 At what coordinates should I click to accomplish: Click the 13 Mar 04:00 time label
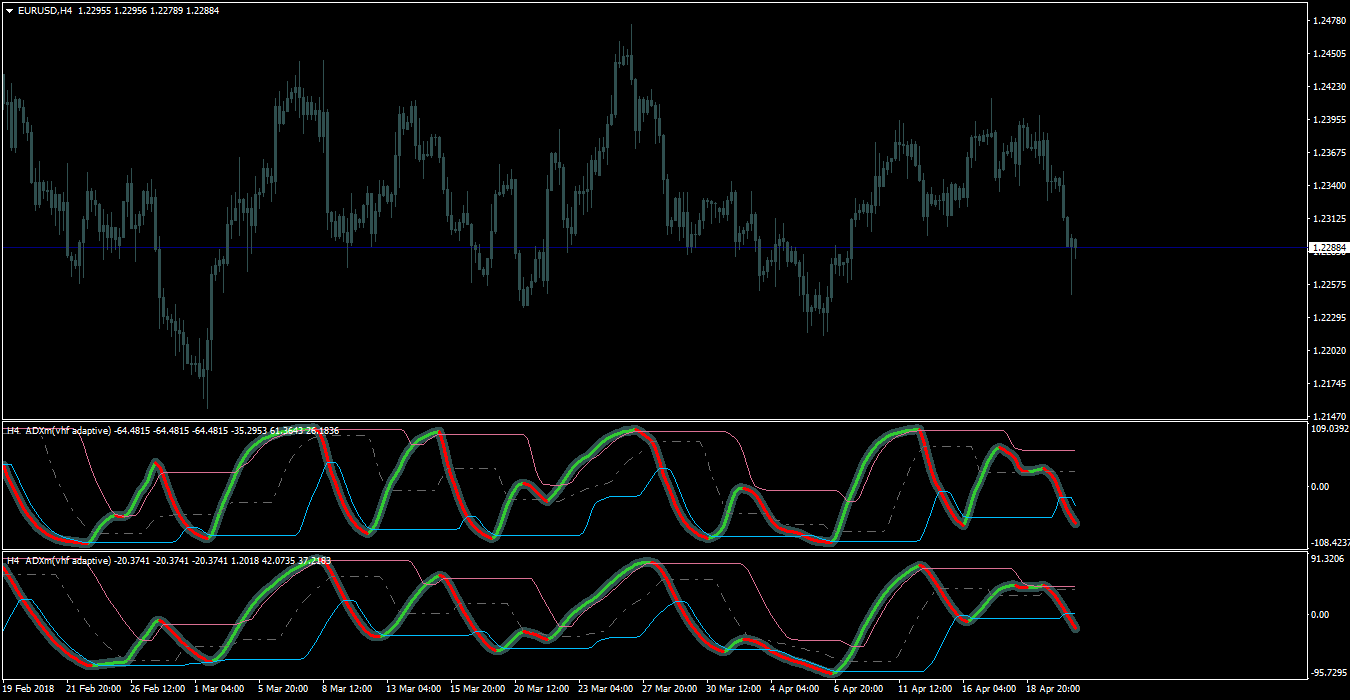pos(414,689)
